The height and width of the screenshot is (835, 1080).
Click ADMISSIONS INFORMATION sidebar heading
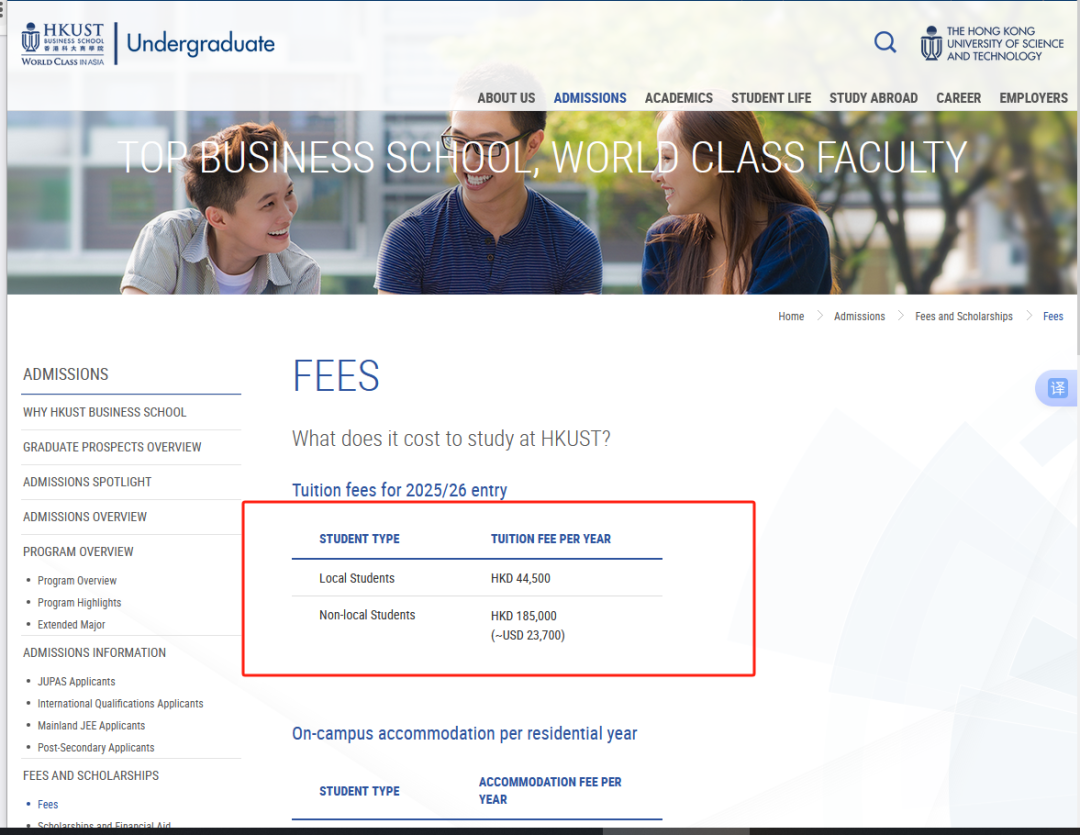94,652
